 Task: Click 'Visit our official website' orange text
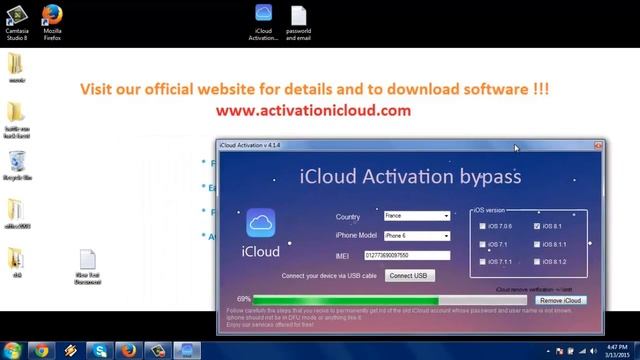pyautogui.click(x=314, y=89)
